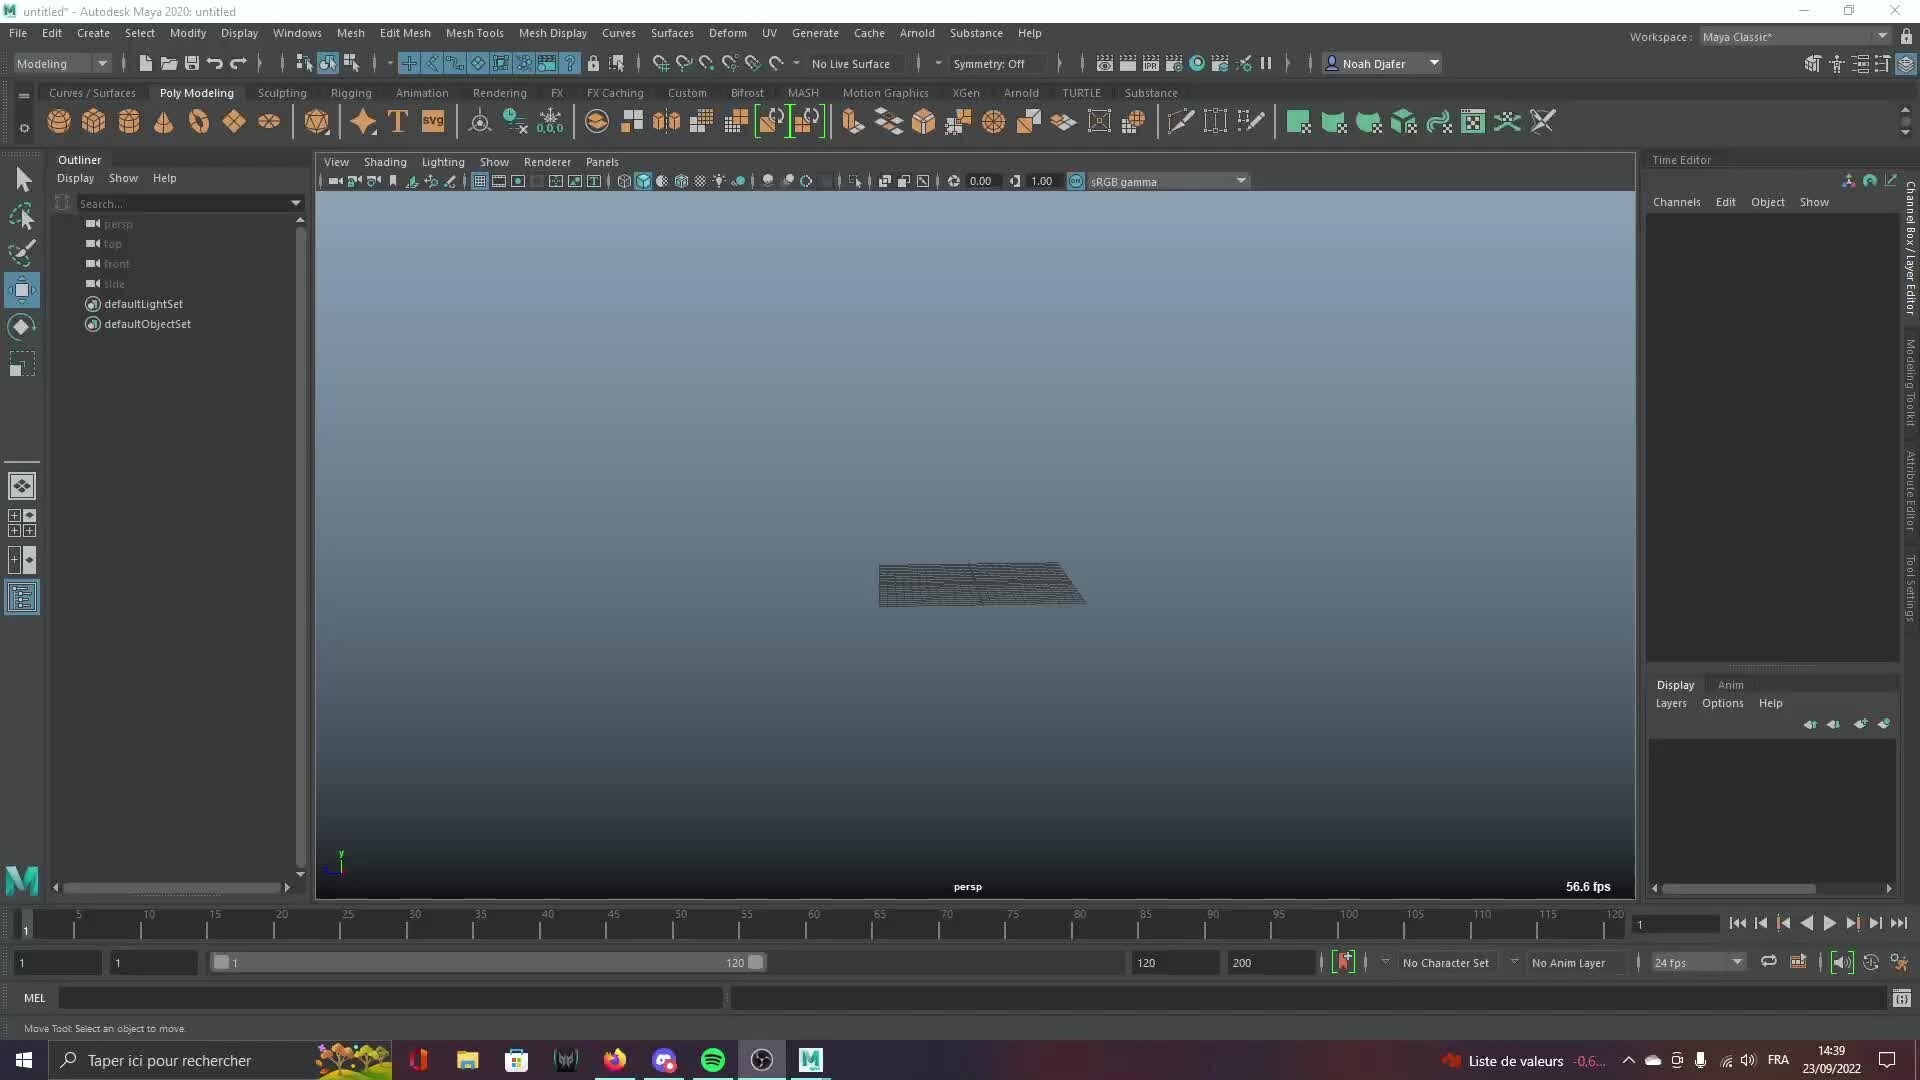
Task: Toggle Symmetry off dropdown in status line
Action: (x=993, y=63)
